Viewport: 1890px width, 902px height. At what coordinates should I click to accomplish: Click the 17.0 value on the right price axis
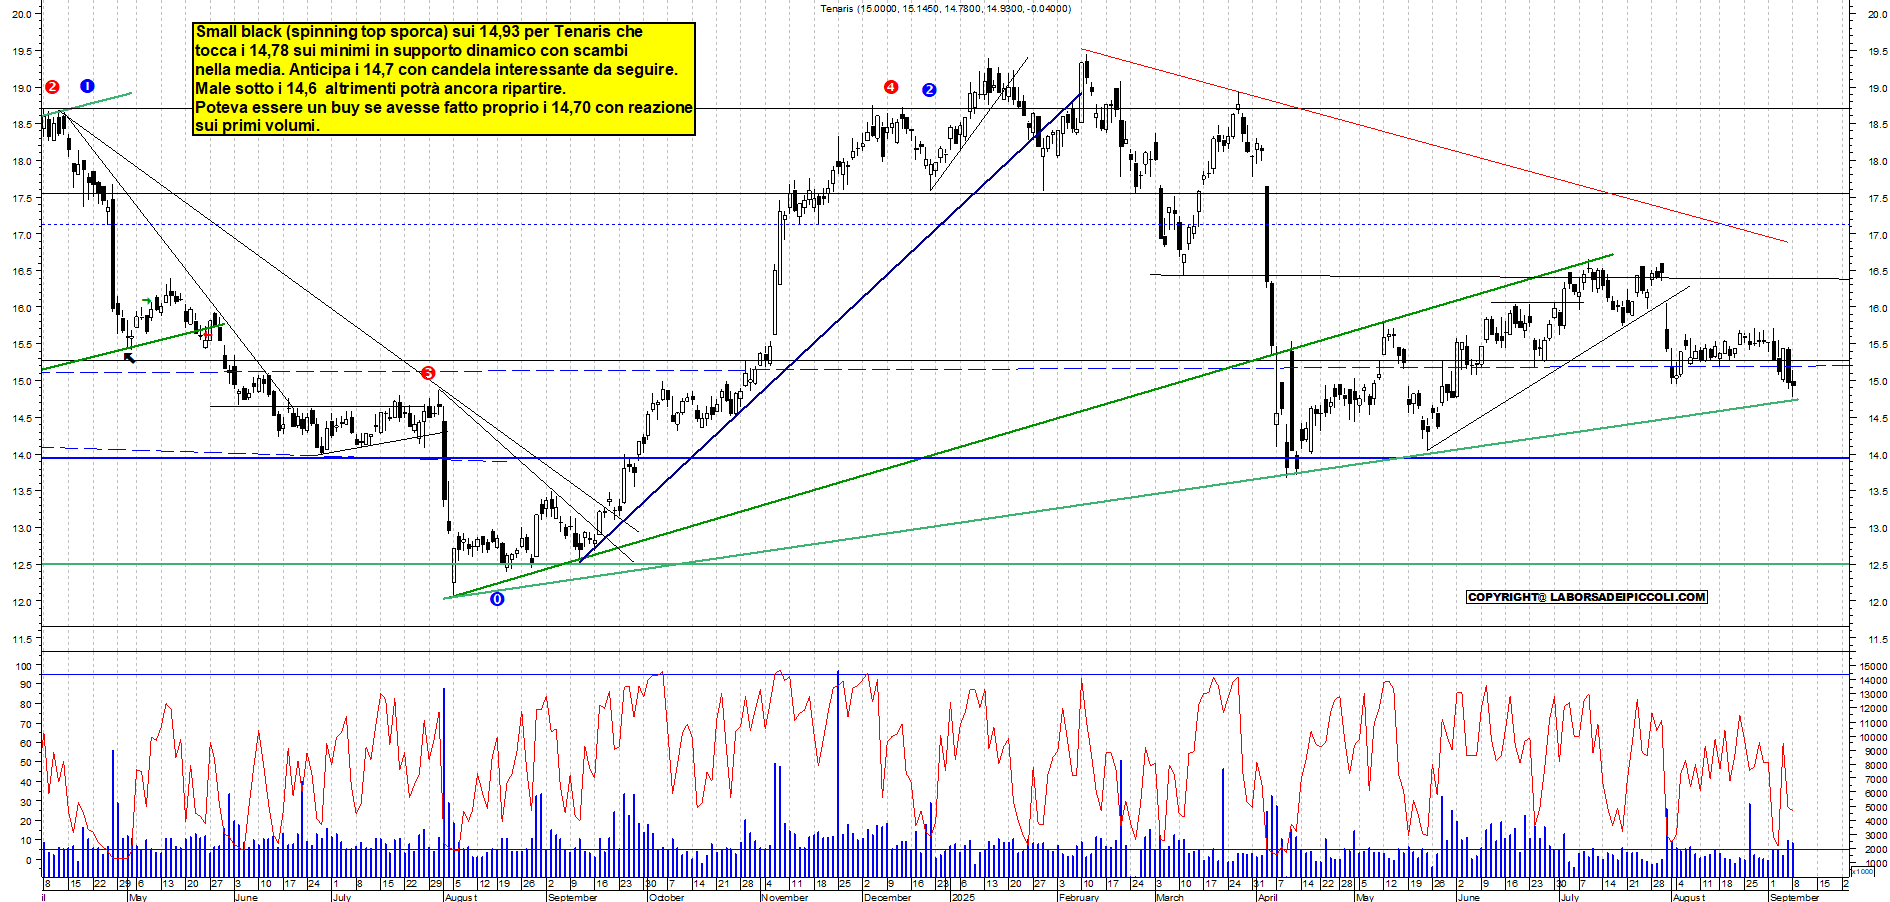point(1878,235)
